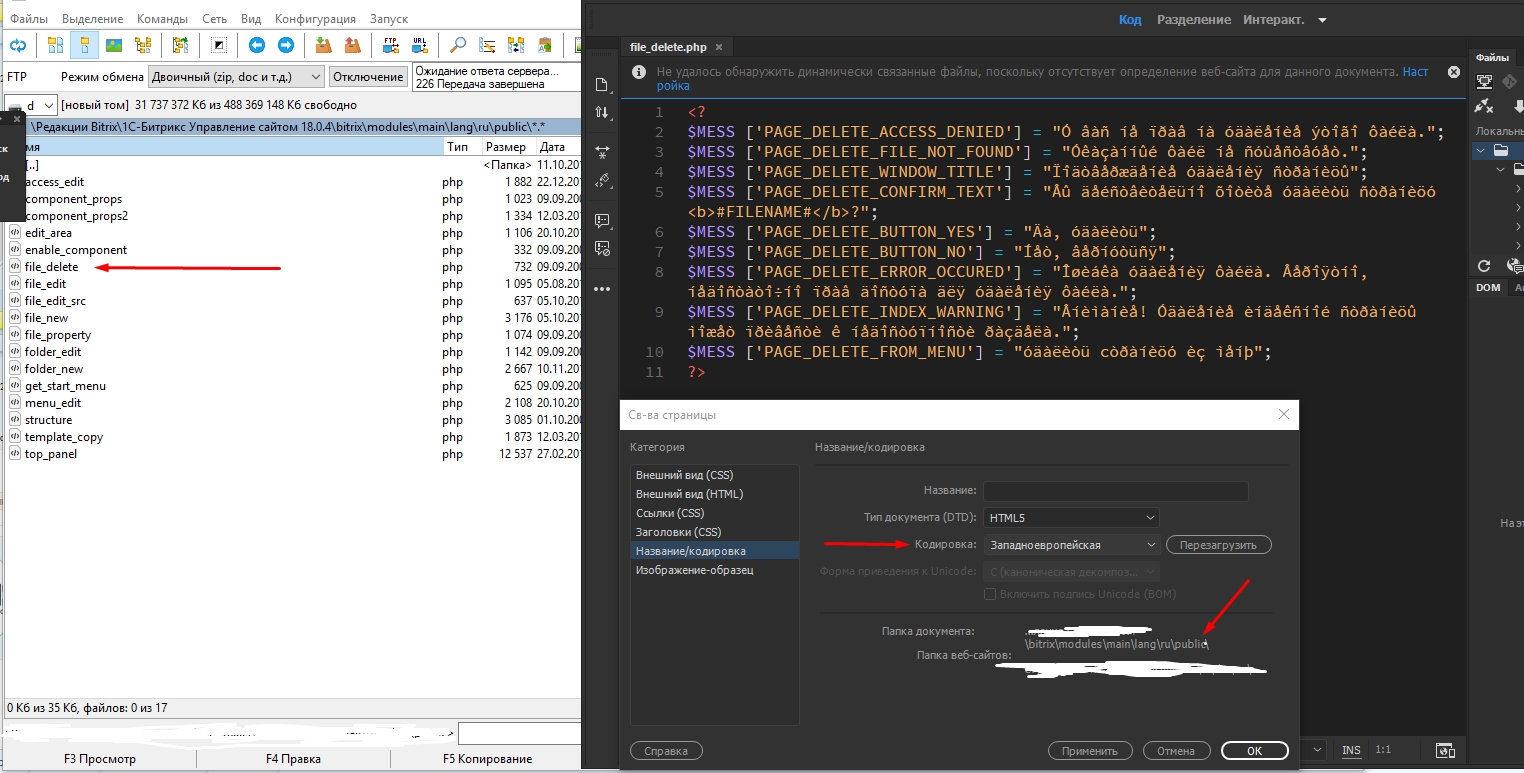Click the File Management arrows icon in Dreamweaver

pos(602,113)
